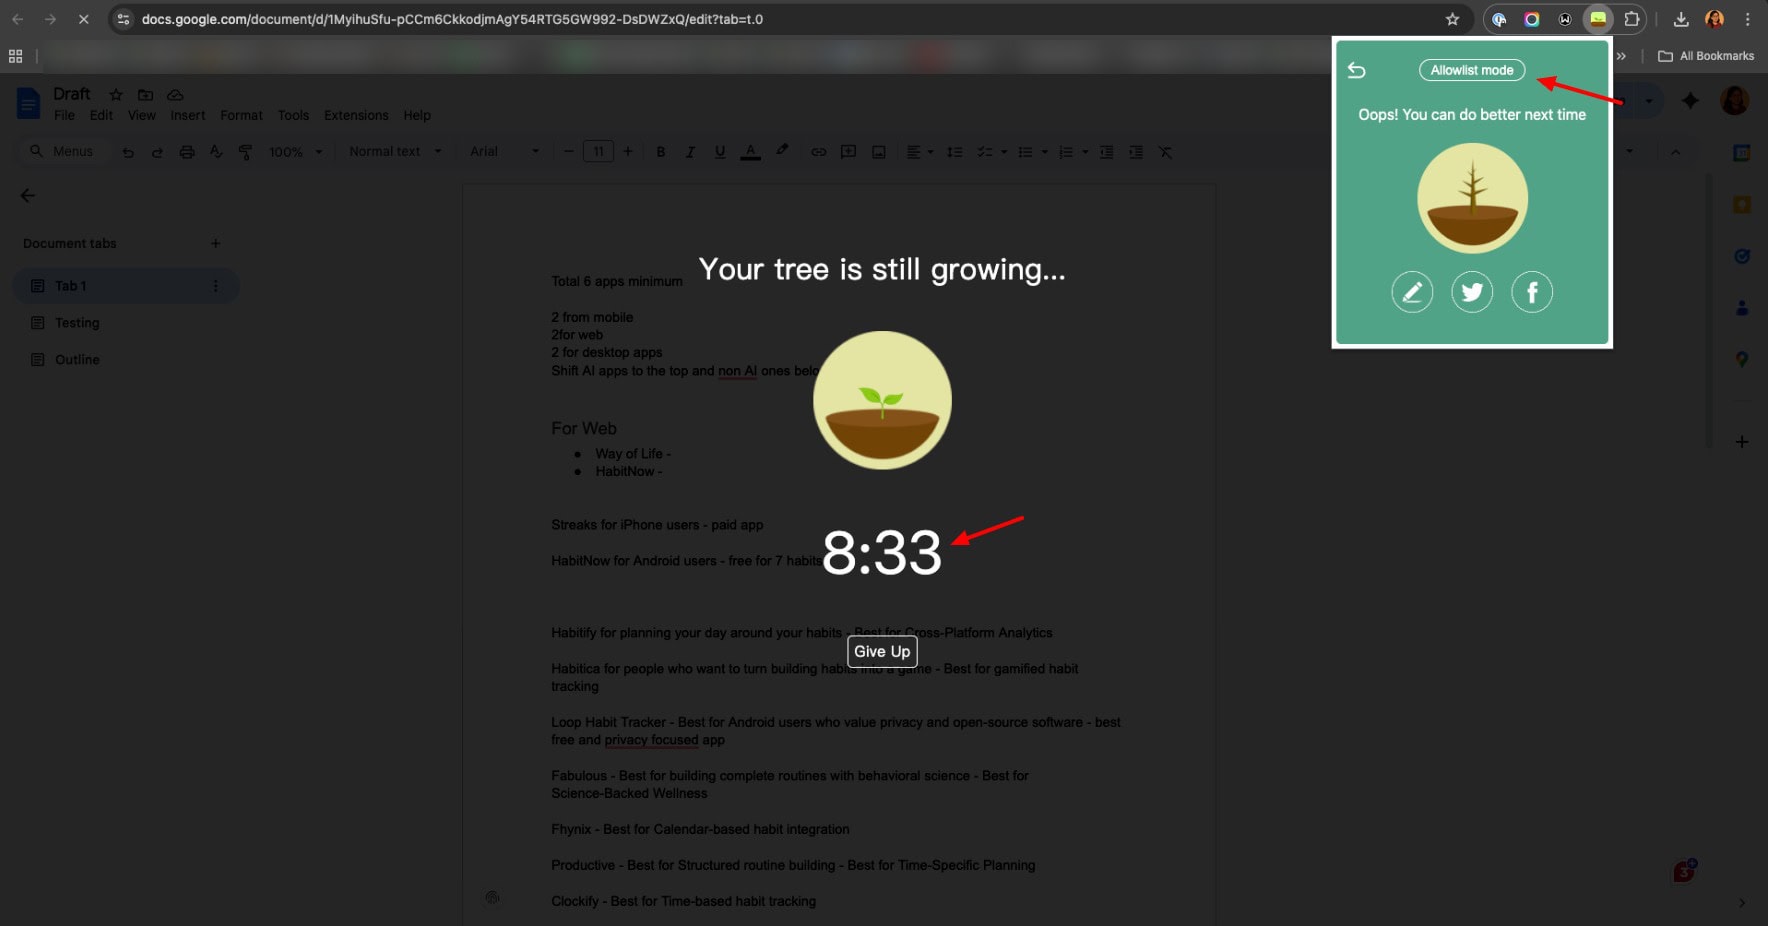Share result via Twitter icon
1768x926 pixels.
(1471, 292)
